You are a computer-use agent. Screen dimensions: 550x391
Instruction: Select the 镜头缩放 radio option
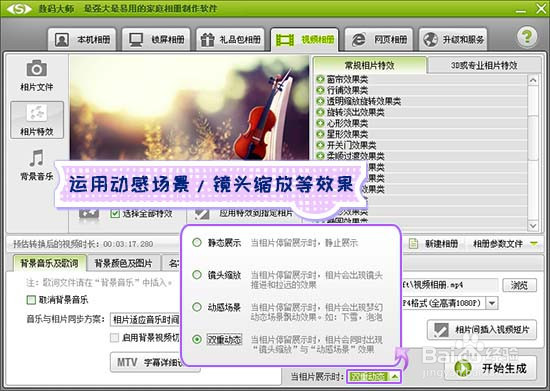pyautogui.click(x=197, y=275)
